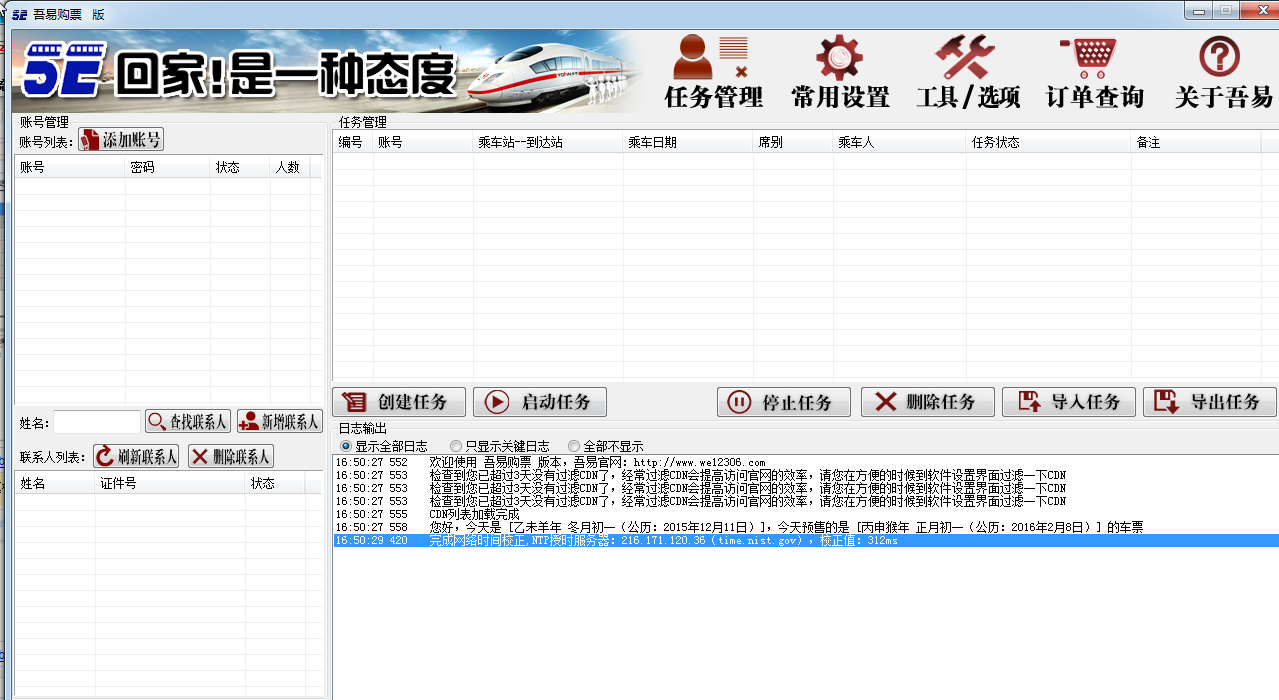Click 添加账号 add account button
The width and height of the screenshot is (1279, 700).
(121, 140)
